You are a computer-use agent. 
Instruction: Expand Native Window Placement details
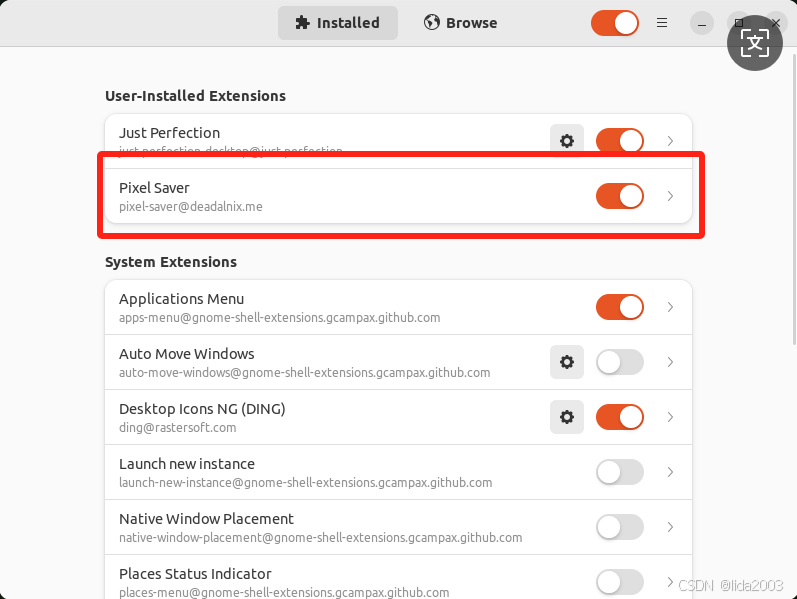tap(670, 527)
